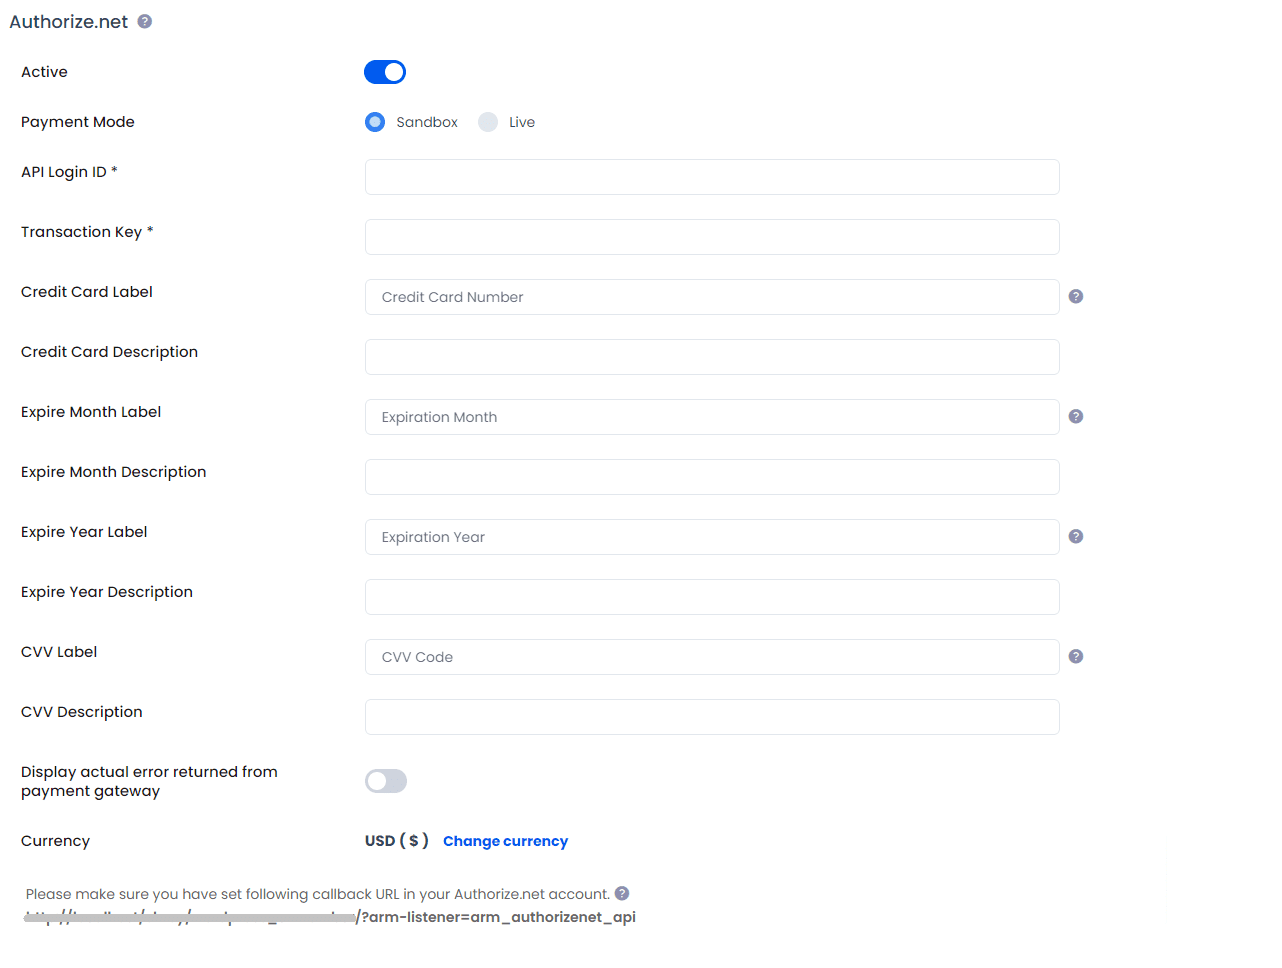
Task: Click the Authorize.net section heading
Action: point(69,22)
